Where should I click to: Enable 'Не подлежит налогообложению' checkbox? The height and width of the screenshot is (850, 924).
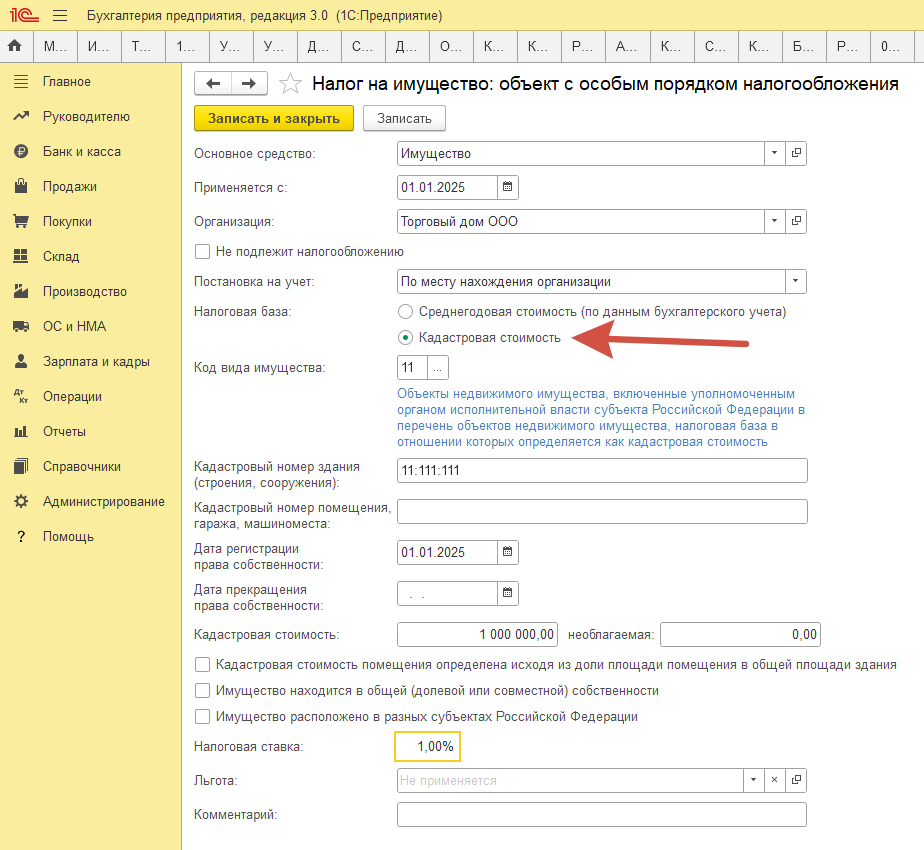tap(203, 252)
